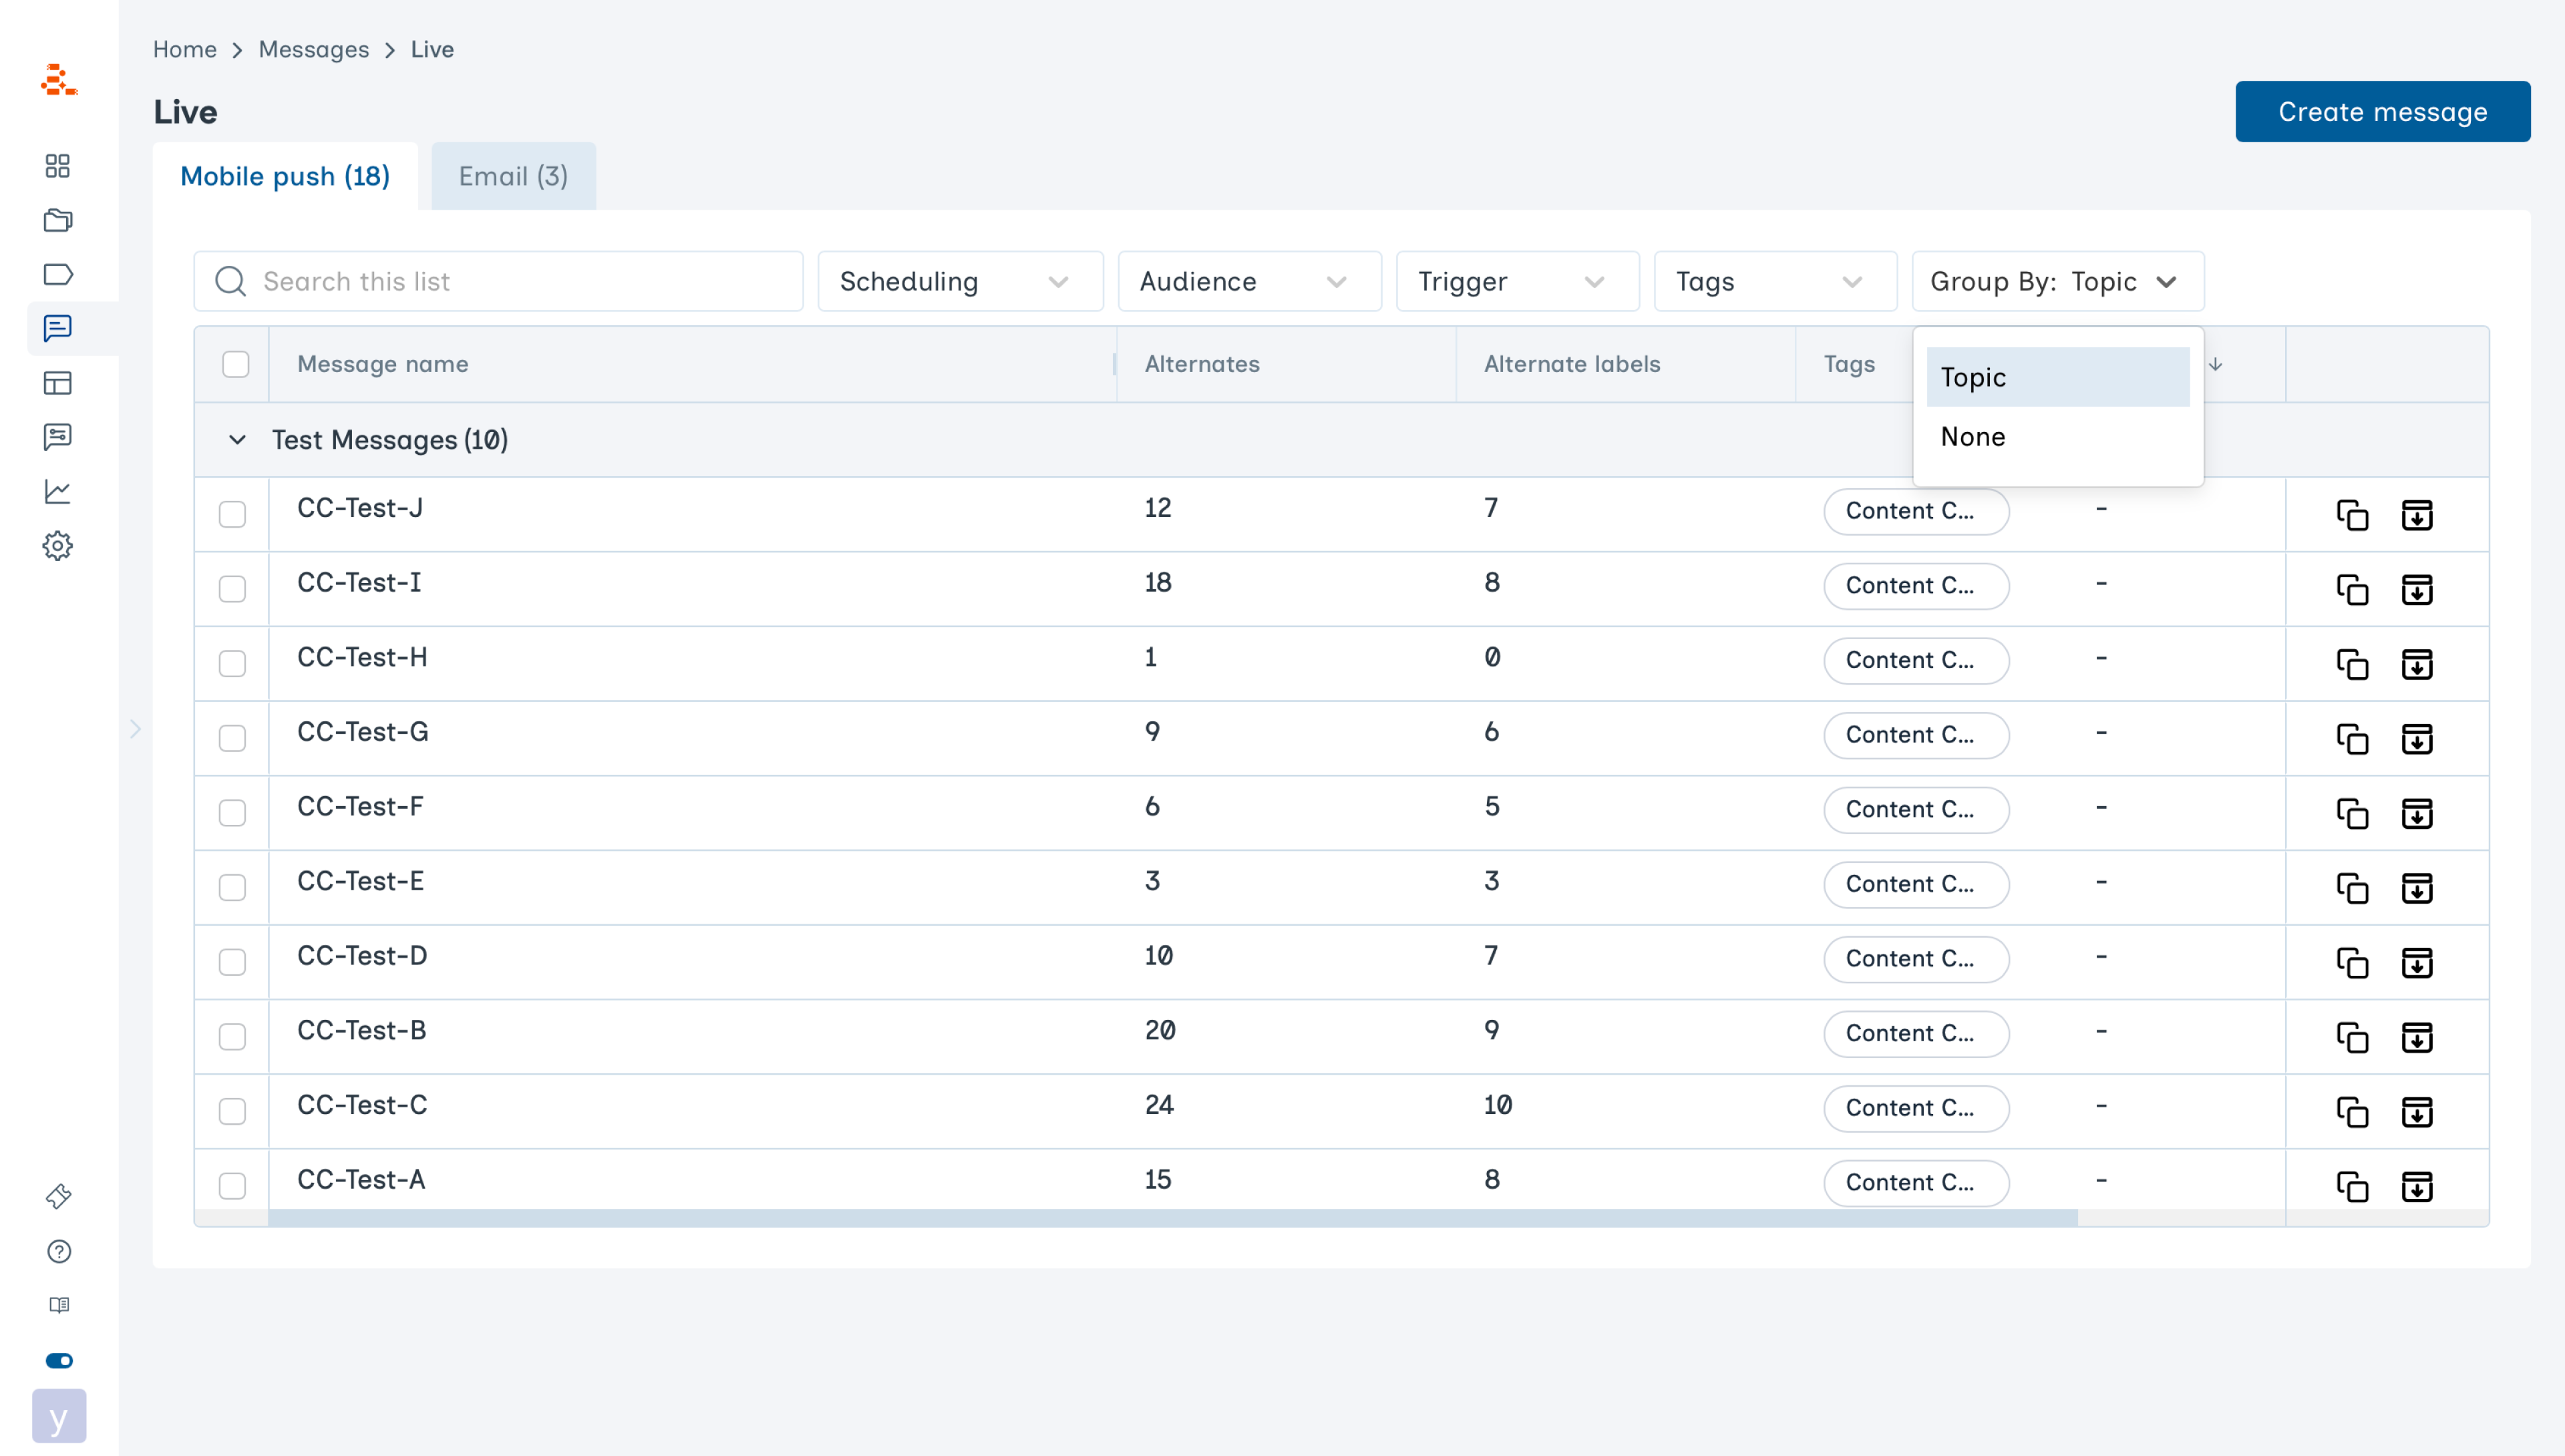Switch to the Email tab
Screen dimensions: 2565x1456
click(512, 176)
